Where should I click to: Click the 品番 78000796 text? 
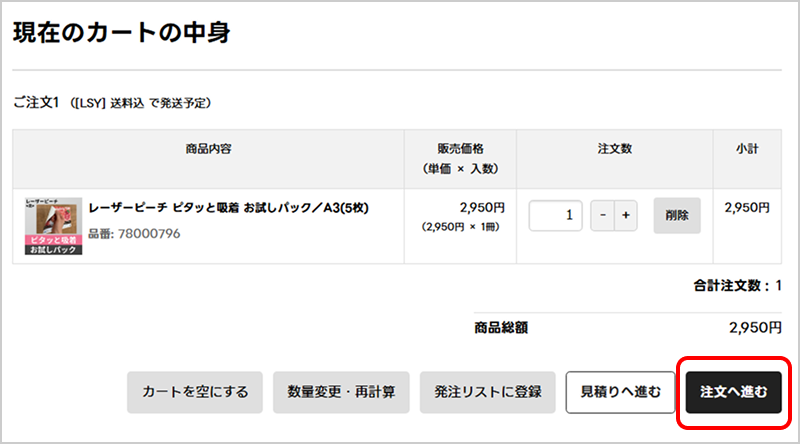pyautogui.click(x=134, y=234)
